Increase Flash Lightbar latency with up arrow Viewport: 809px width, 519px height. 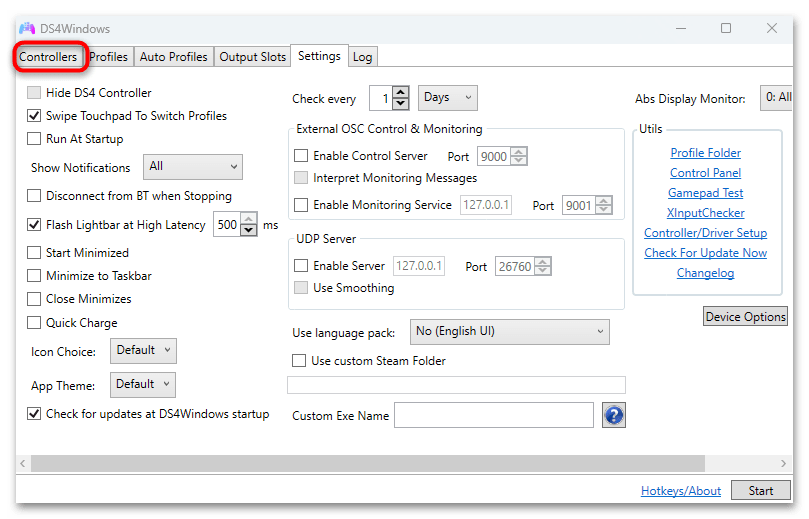click(249, 219)
